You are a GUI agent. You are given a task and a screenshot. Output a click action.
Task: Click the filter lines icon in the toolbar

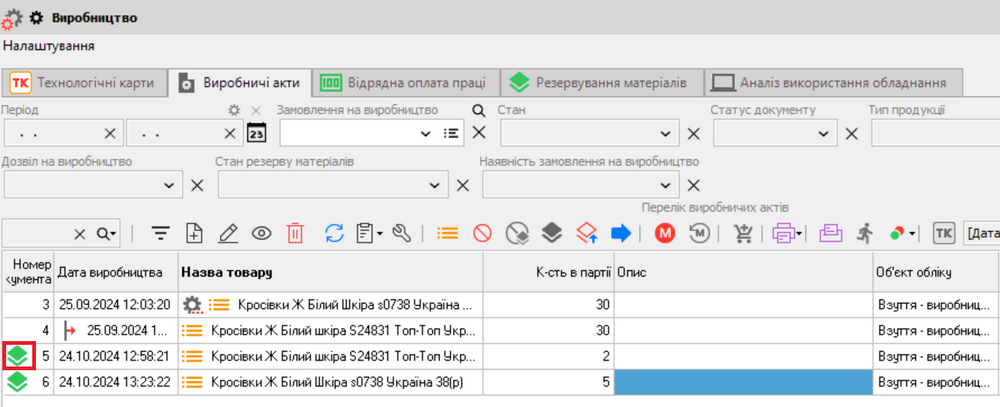(160, 233)
